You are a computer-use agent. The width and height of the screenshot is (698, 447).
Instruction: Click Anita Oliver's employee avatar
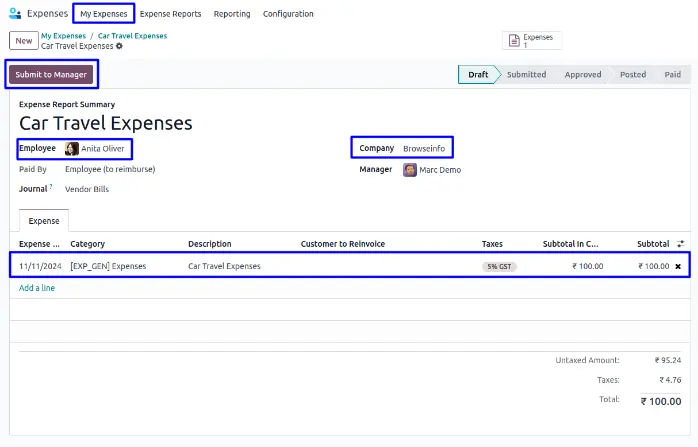pos(72,149)
